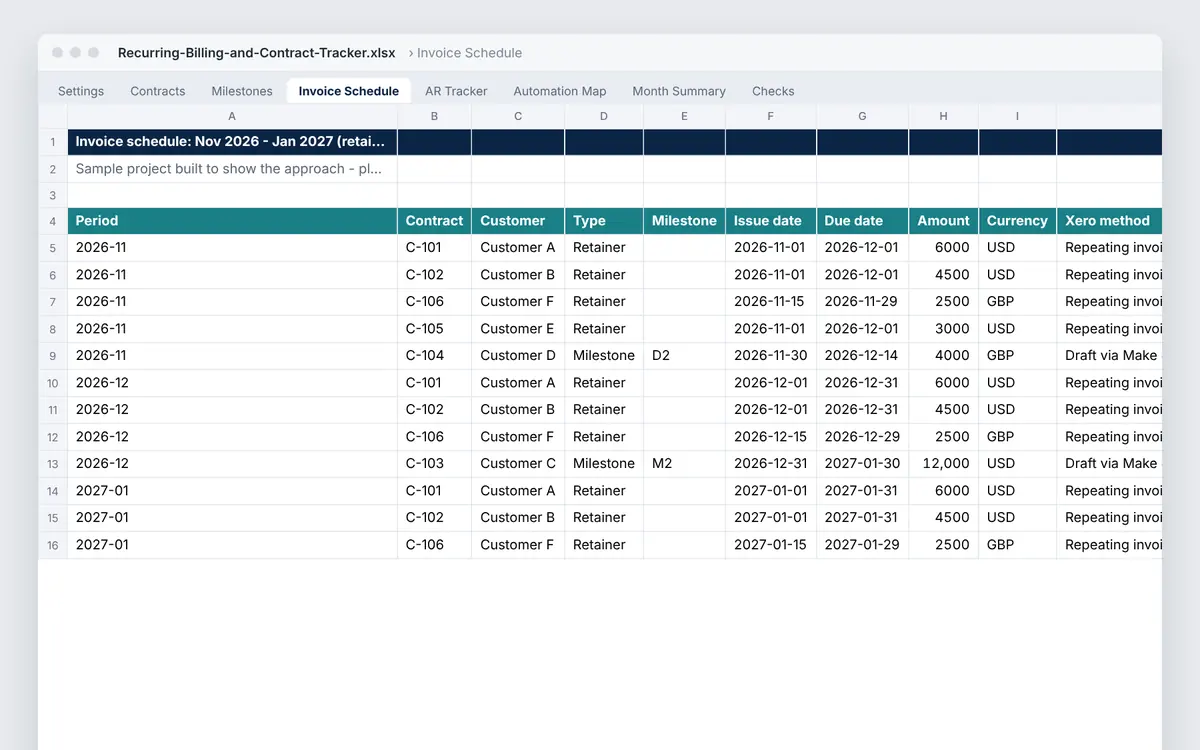Click GBP currency cell in row 7
The width and height of the screenshot is (1200, 750).
pos(1017,301)
